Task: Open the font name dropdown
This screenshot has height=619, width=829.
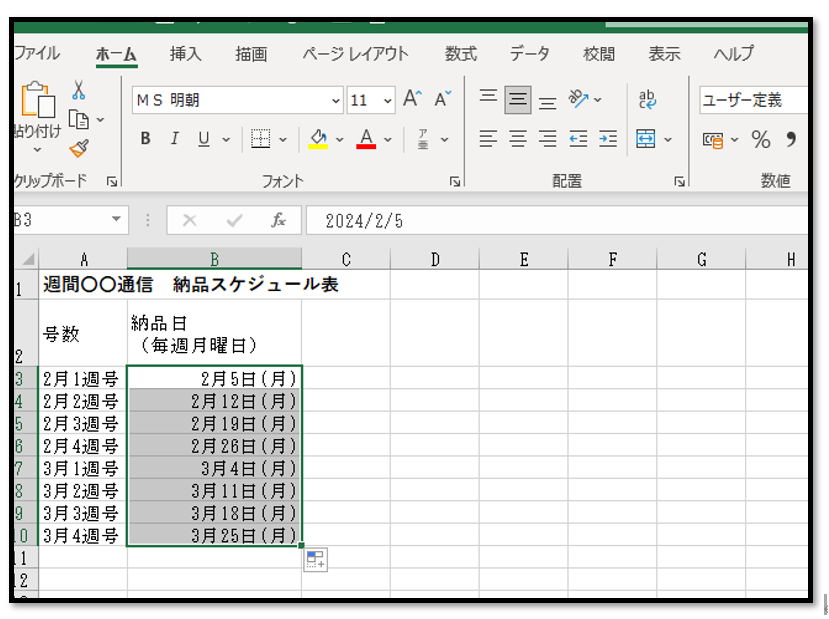Action: (x=335, y=100)
